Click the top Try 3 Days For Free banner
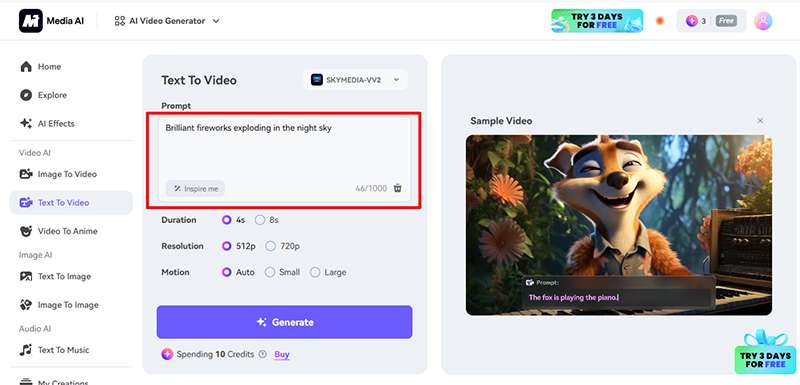This screenshot has width=800, height=385. click(597, 21)
